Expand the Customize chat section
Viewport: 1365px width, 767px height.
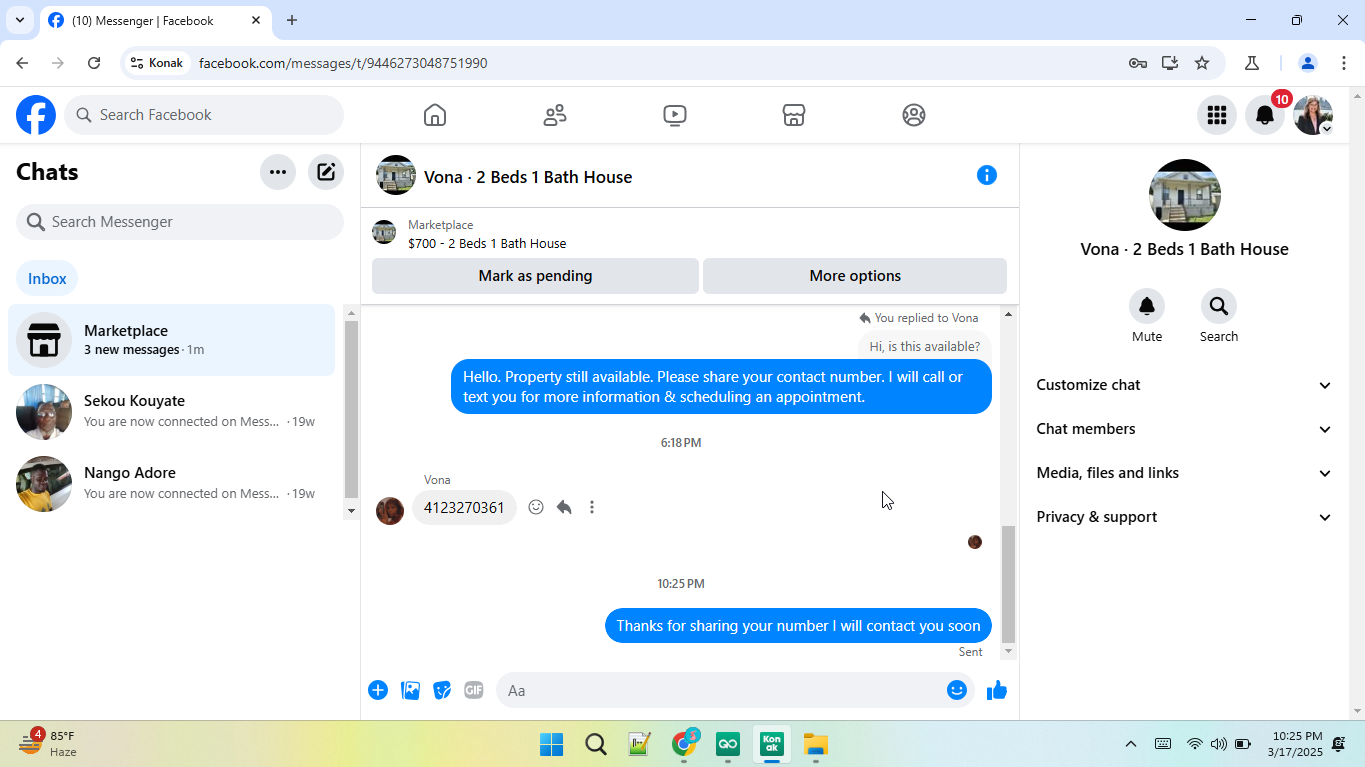[x=1185, y=385]
